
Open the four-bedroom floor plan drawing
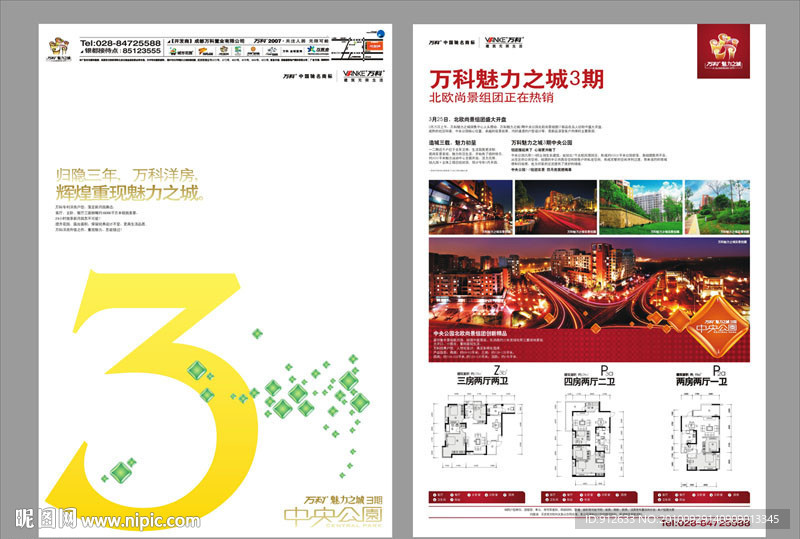click(590, 439)
